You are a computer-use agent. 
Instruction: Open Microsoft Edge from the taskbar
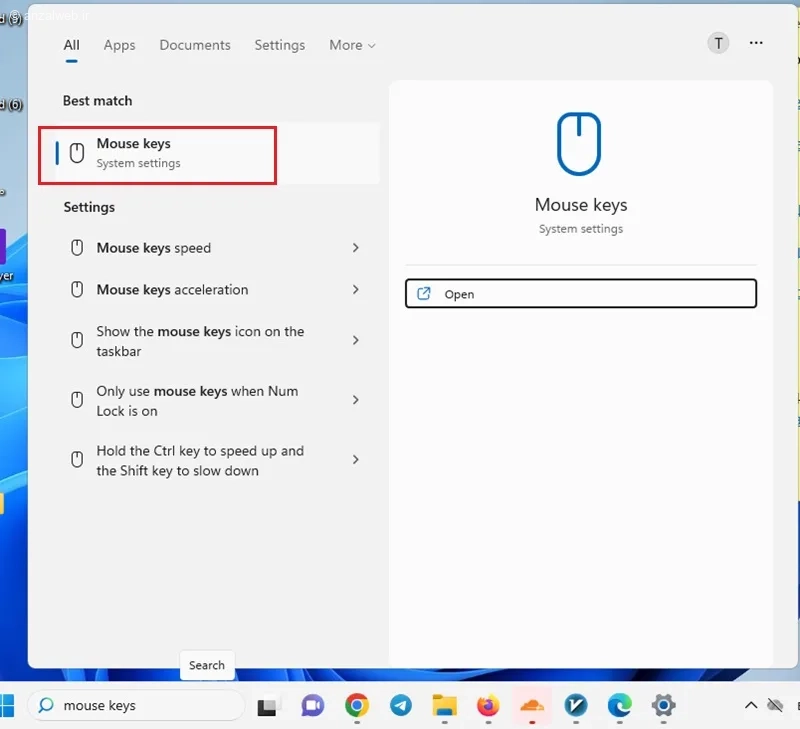(x=619, y=705)
